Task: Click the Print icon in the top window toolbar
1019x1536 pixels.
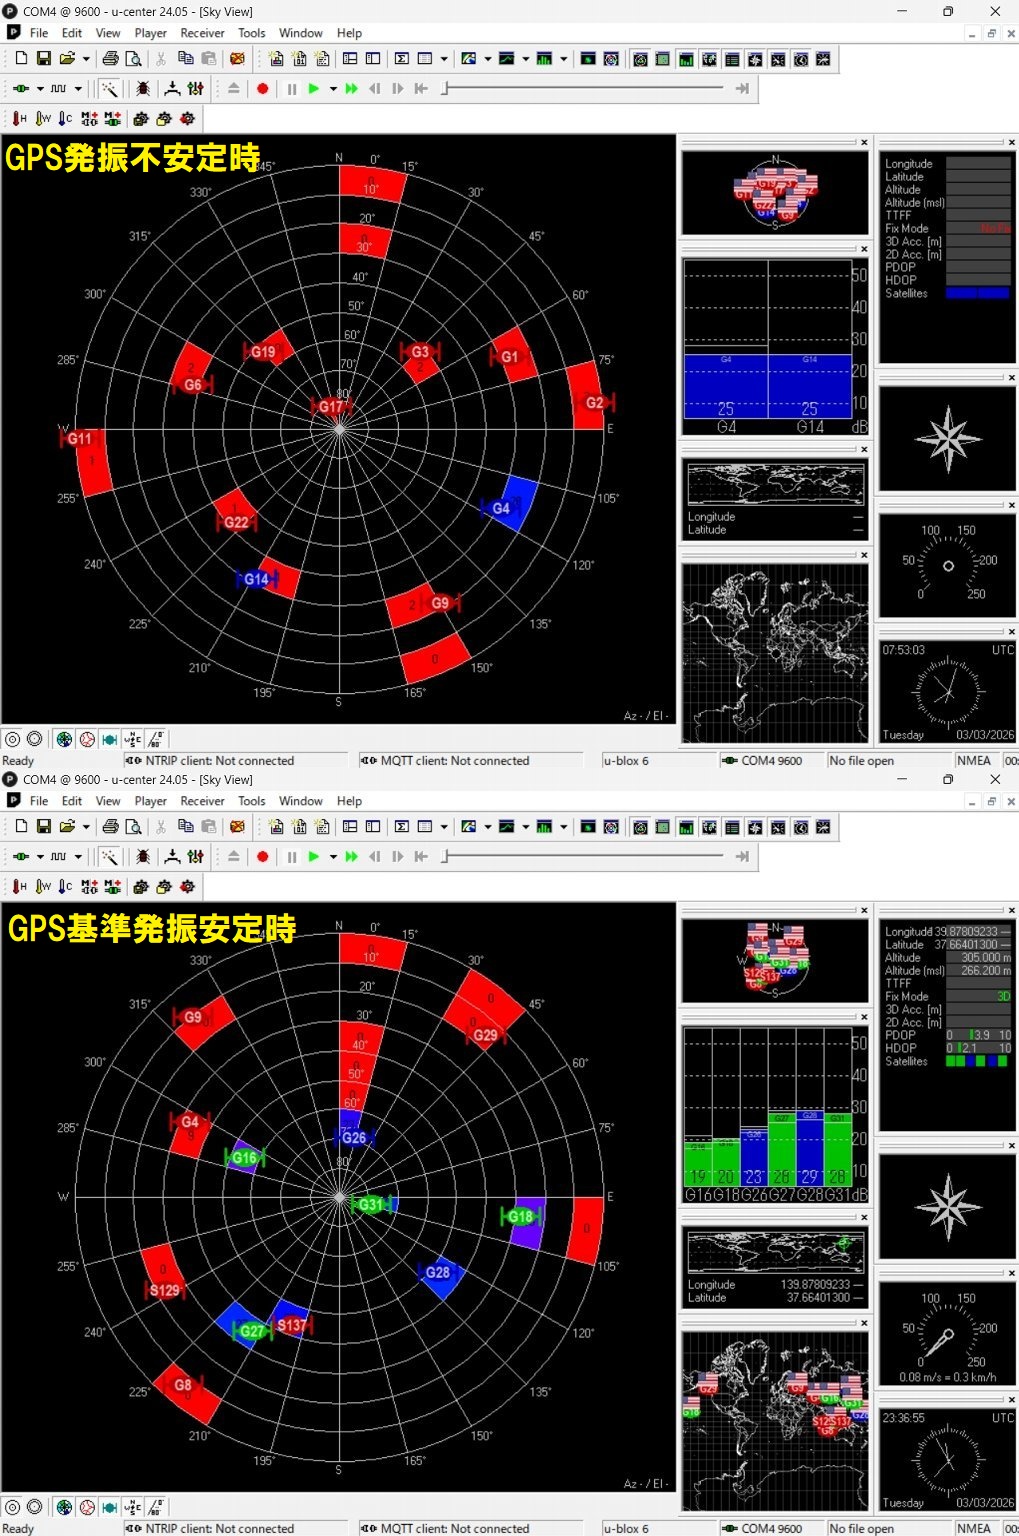Action: click(110, 59)
